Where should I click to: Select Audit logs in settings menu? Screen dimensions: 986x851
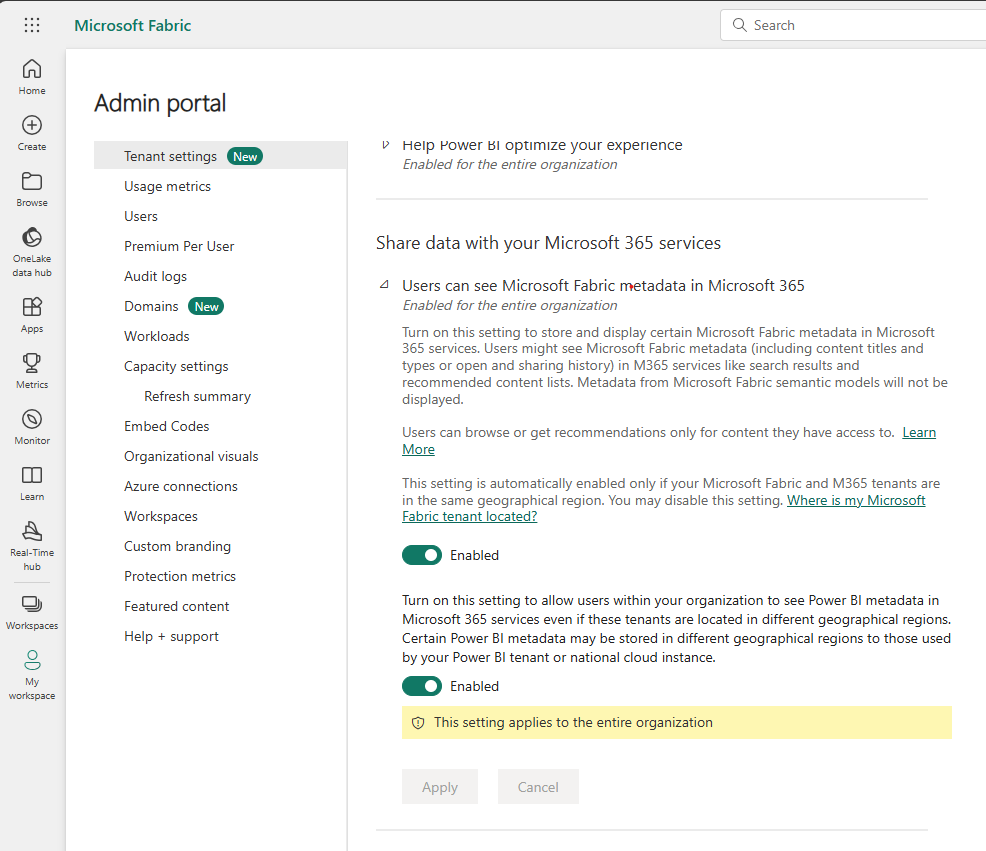point(155,275)
